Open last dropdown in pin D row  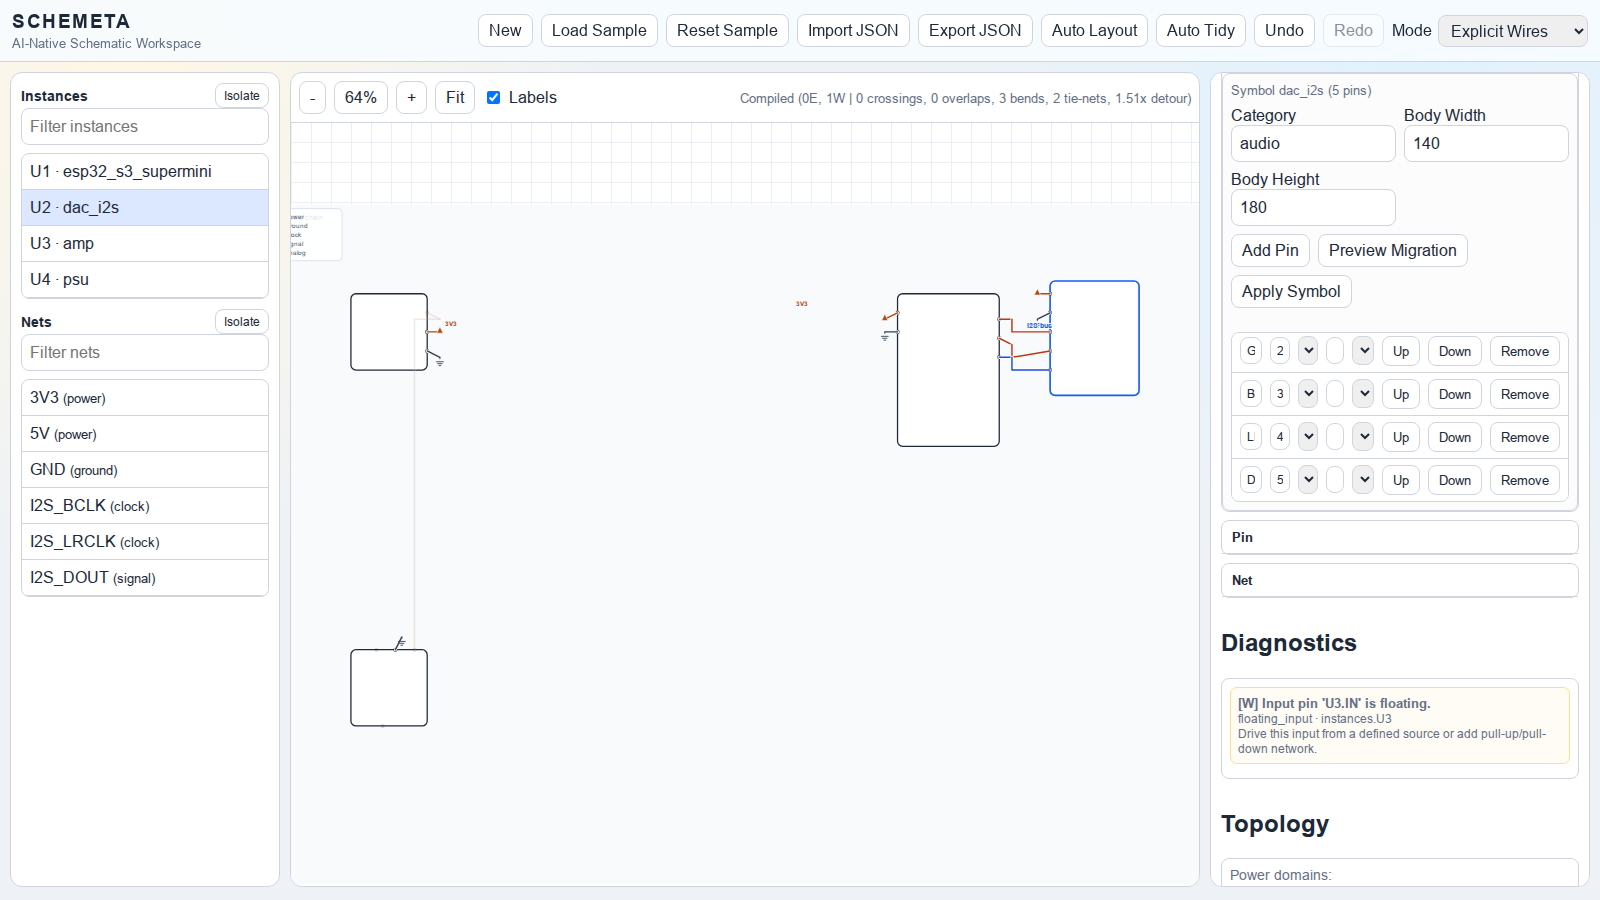click(1364, 480)
